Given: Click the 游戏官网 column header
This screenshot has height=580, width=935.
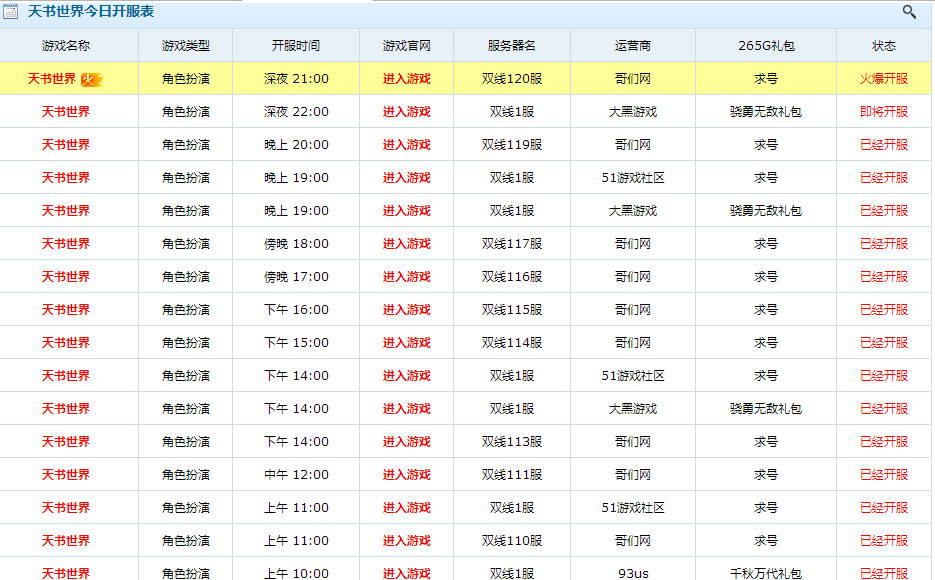Looking at the screenshot, I should [406, 46].
